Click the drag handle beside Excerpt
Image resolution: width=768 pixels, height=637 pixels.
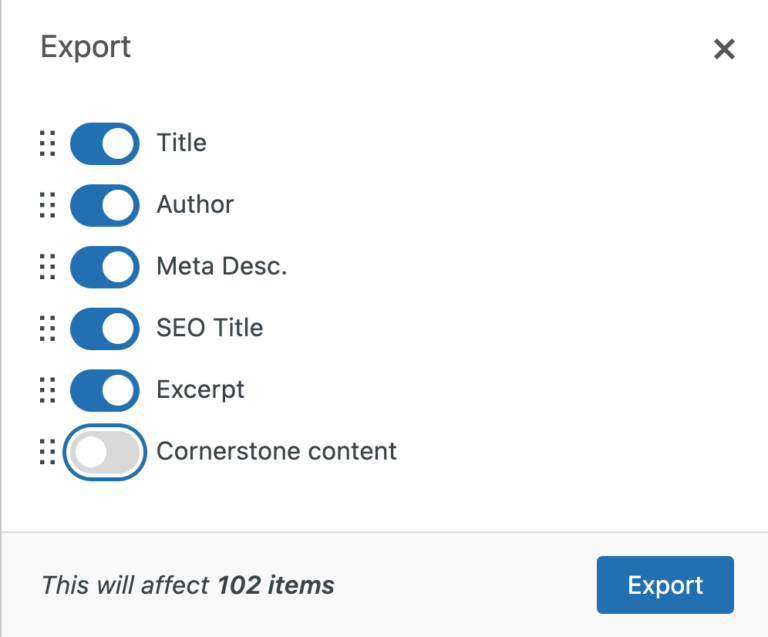(47, 390)
